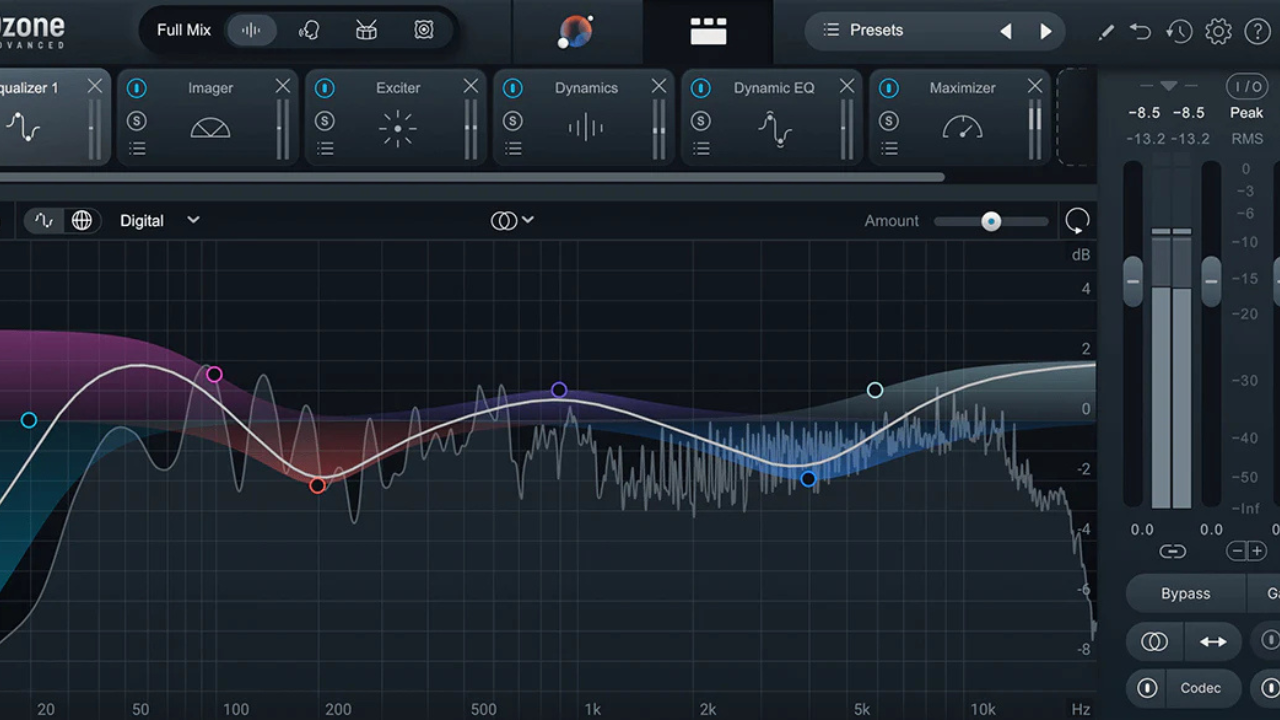Image resolution: width=1280 pixels, height=720 pixels.
Task: Open the settings gear icon
Action: (x=1218, y=31)
